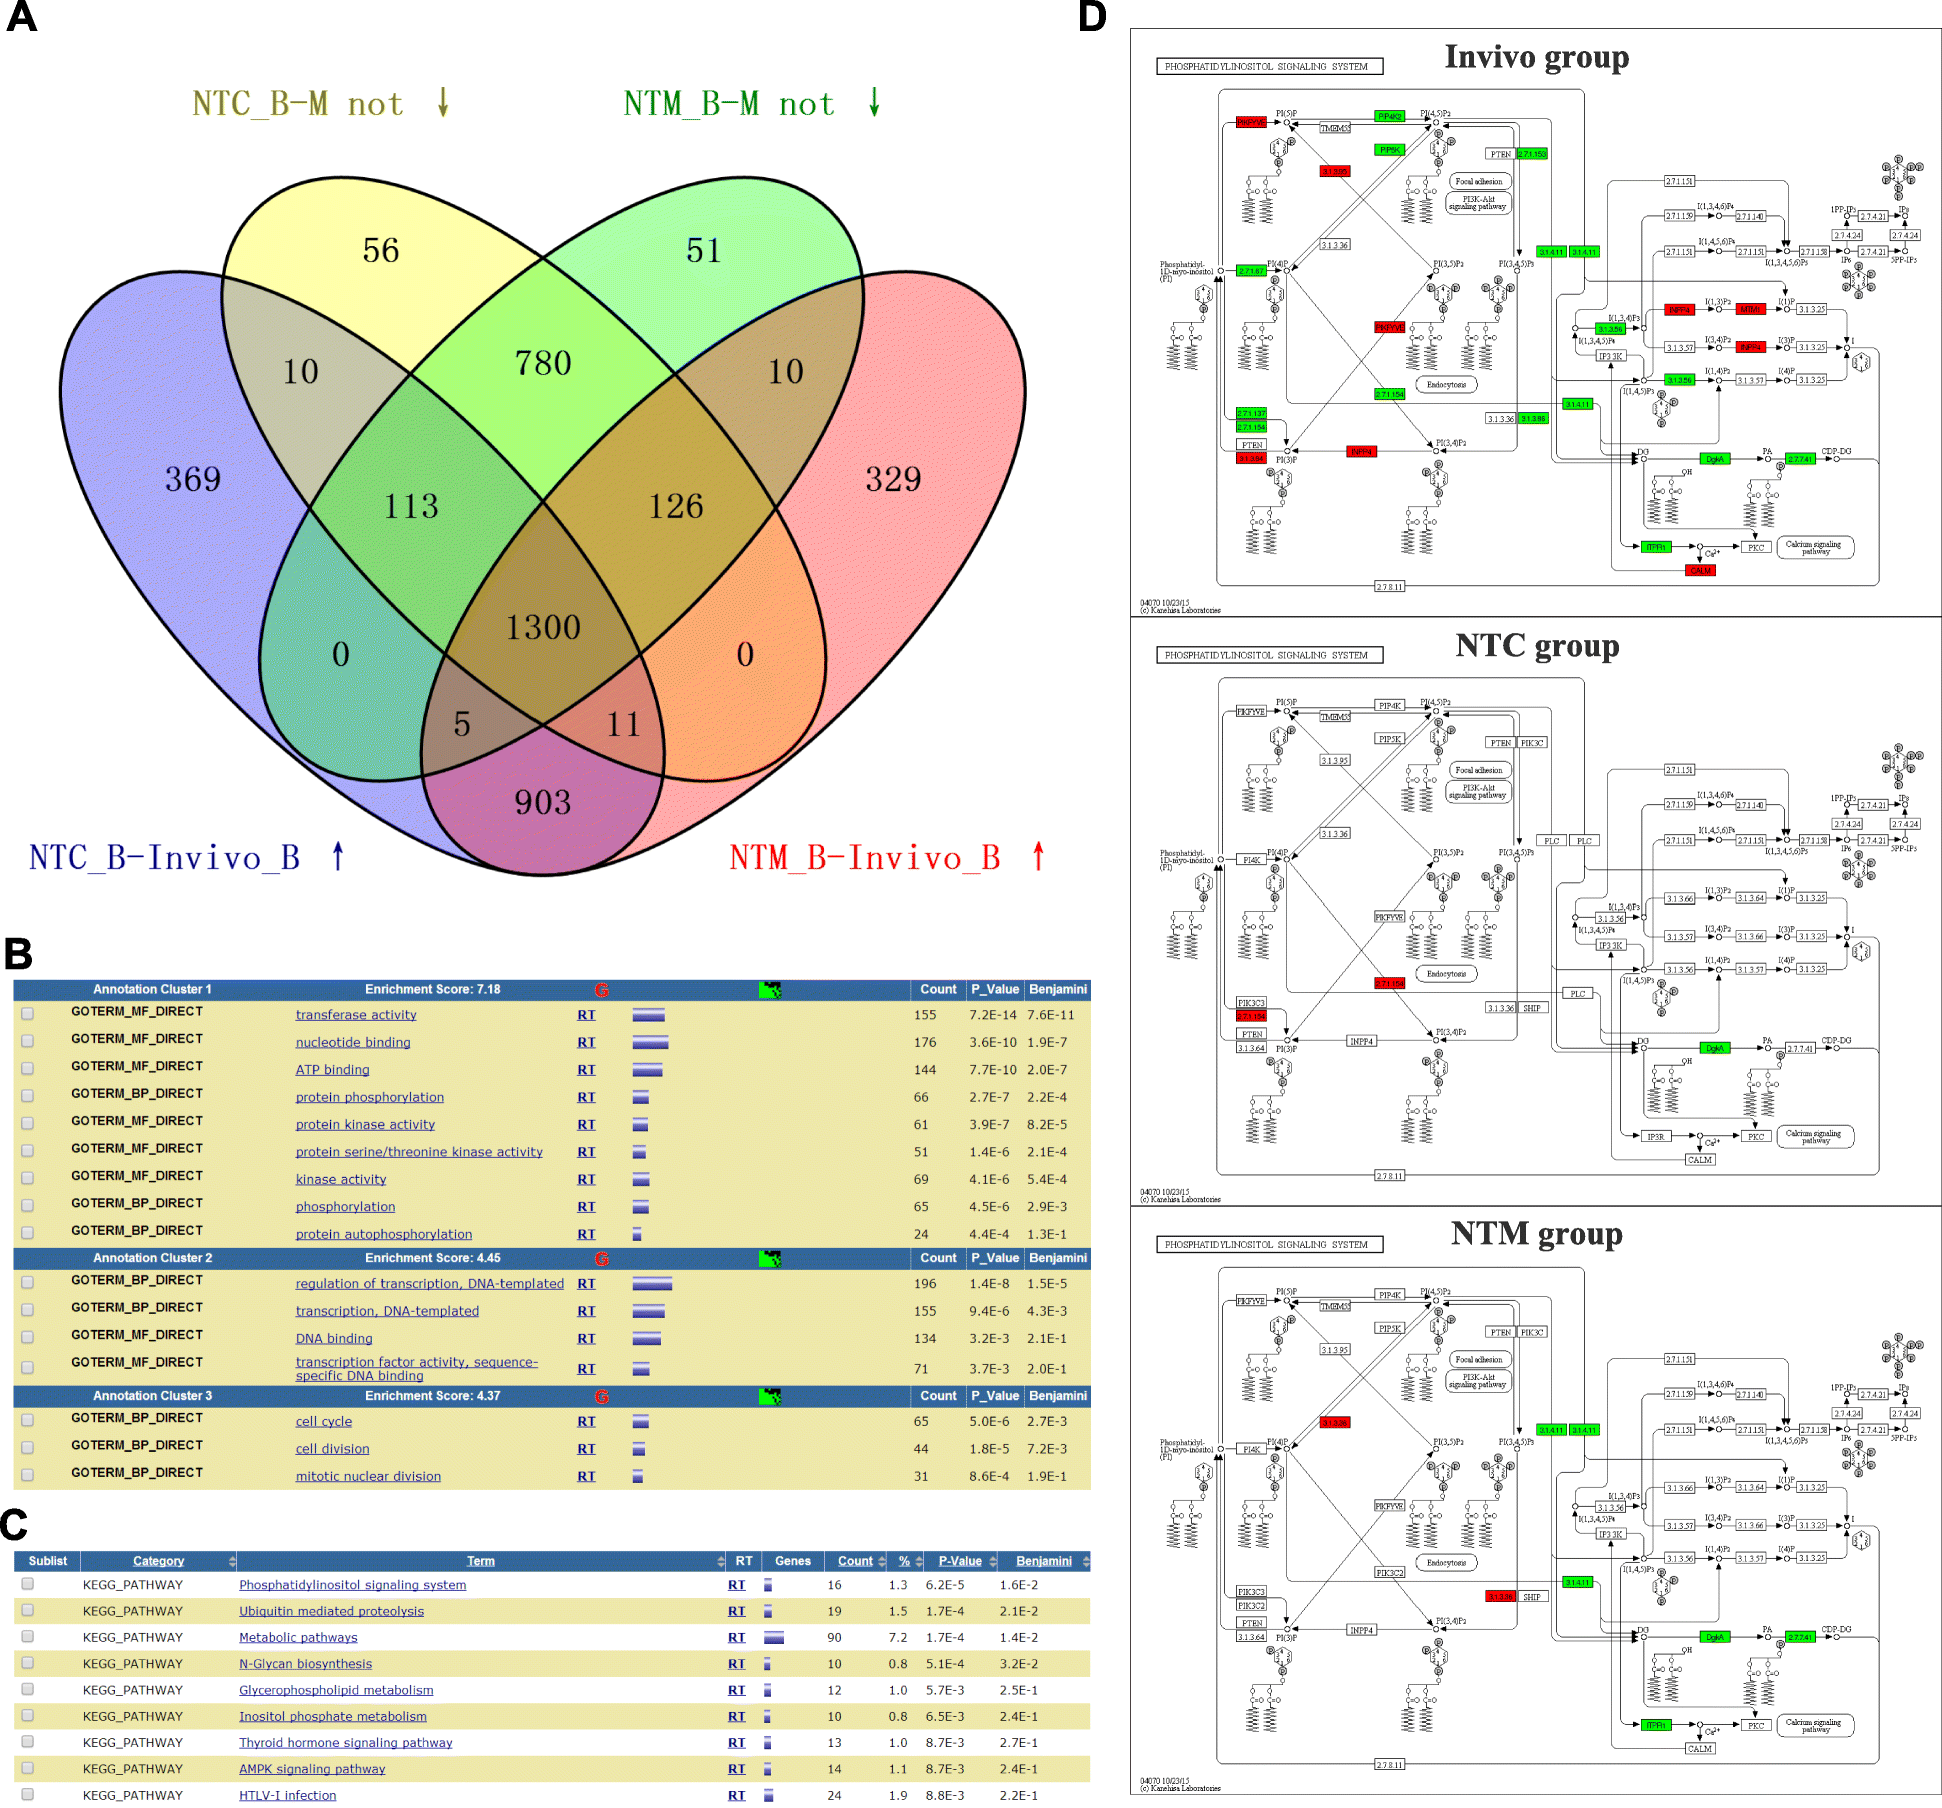Click the gene bar icon for N-Glycan biosynthesis
1942x1808 pixels.
pos(767,1664)
